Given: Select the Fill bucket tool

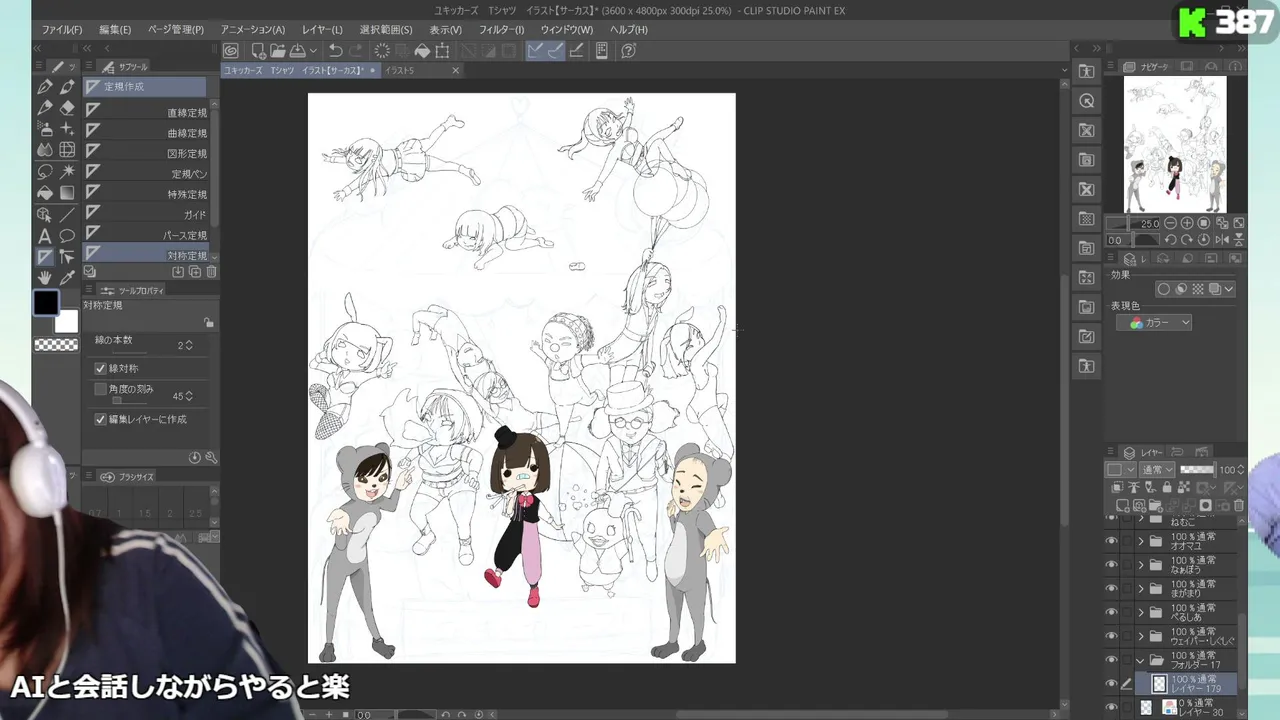Looking at the screenshot, I should pos(45,193).
